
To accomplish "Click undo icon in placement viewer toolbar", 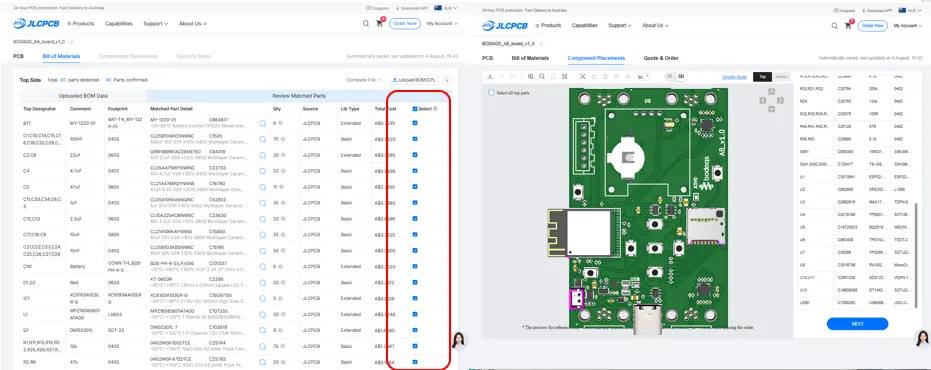I will tap(501, 77).
